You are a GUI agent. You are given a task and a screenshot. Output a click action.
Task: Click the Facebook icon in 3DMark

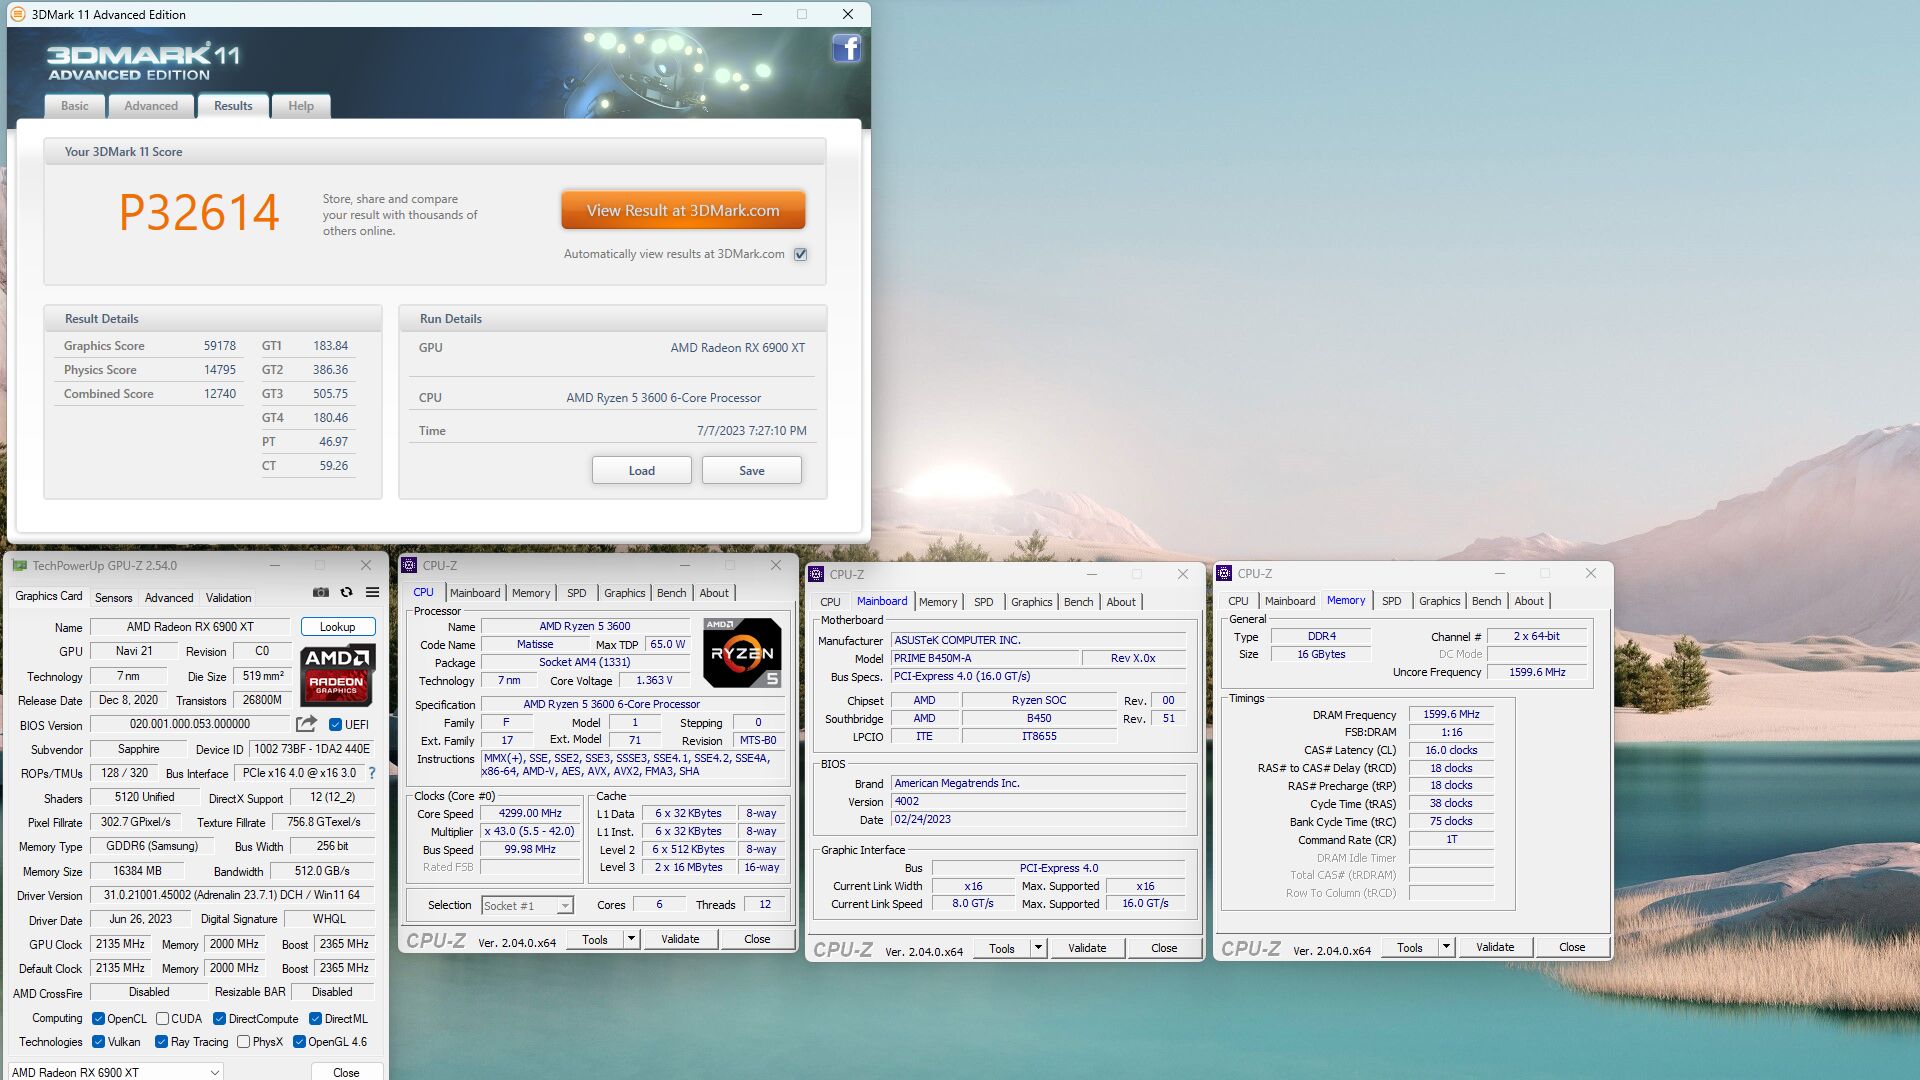click(x=846, y=48)
